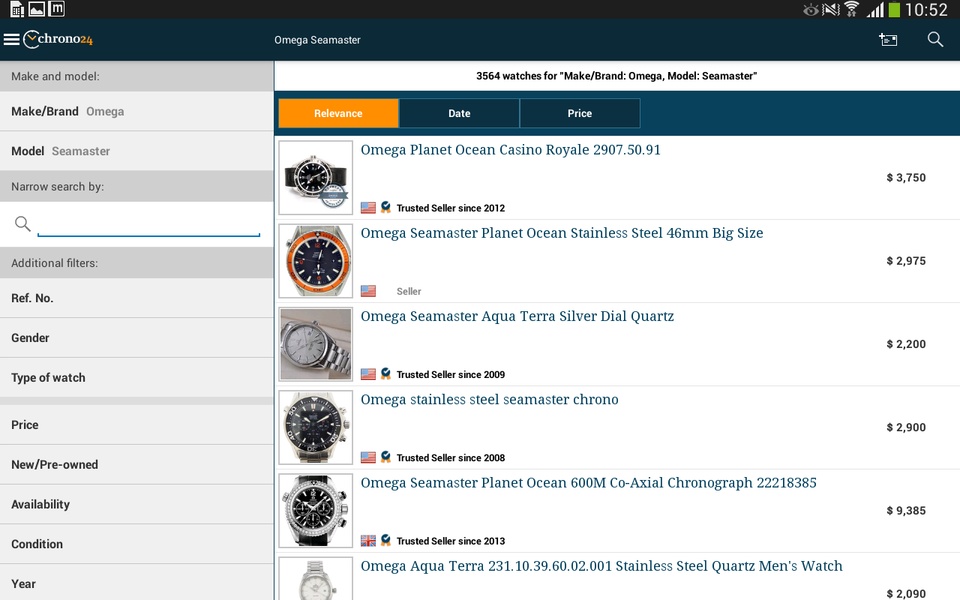Change the Model filter Seamaster
Viewport: 960px width, 600px height.
coord(137,151)
